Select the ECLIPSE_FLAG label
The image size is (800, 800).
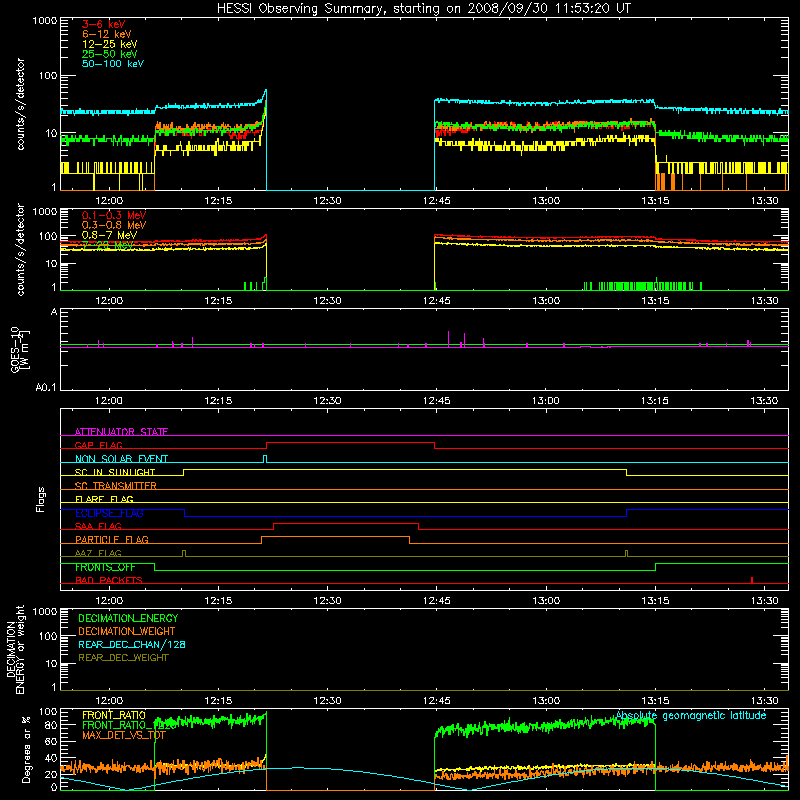tap(109, 513)
